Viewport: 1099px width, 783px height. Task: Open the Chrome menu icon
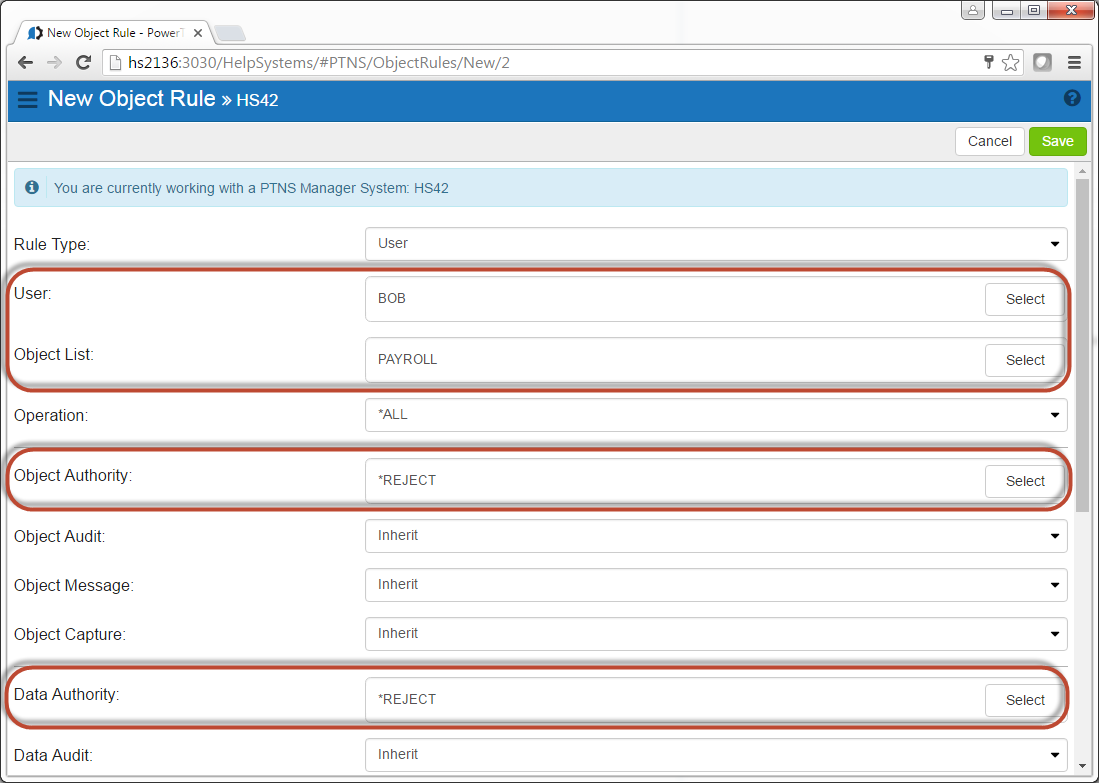1074,62
